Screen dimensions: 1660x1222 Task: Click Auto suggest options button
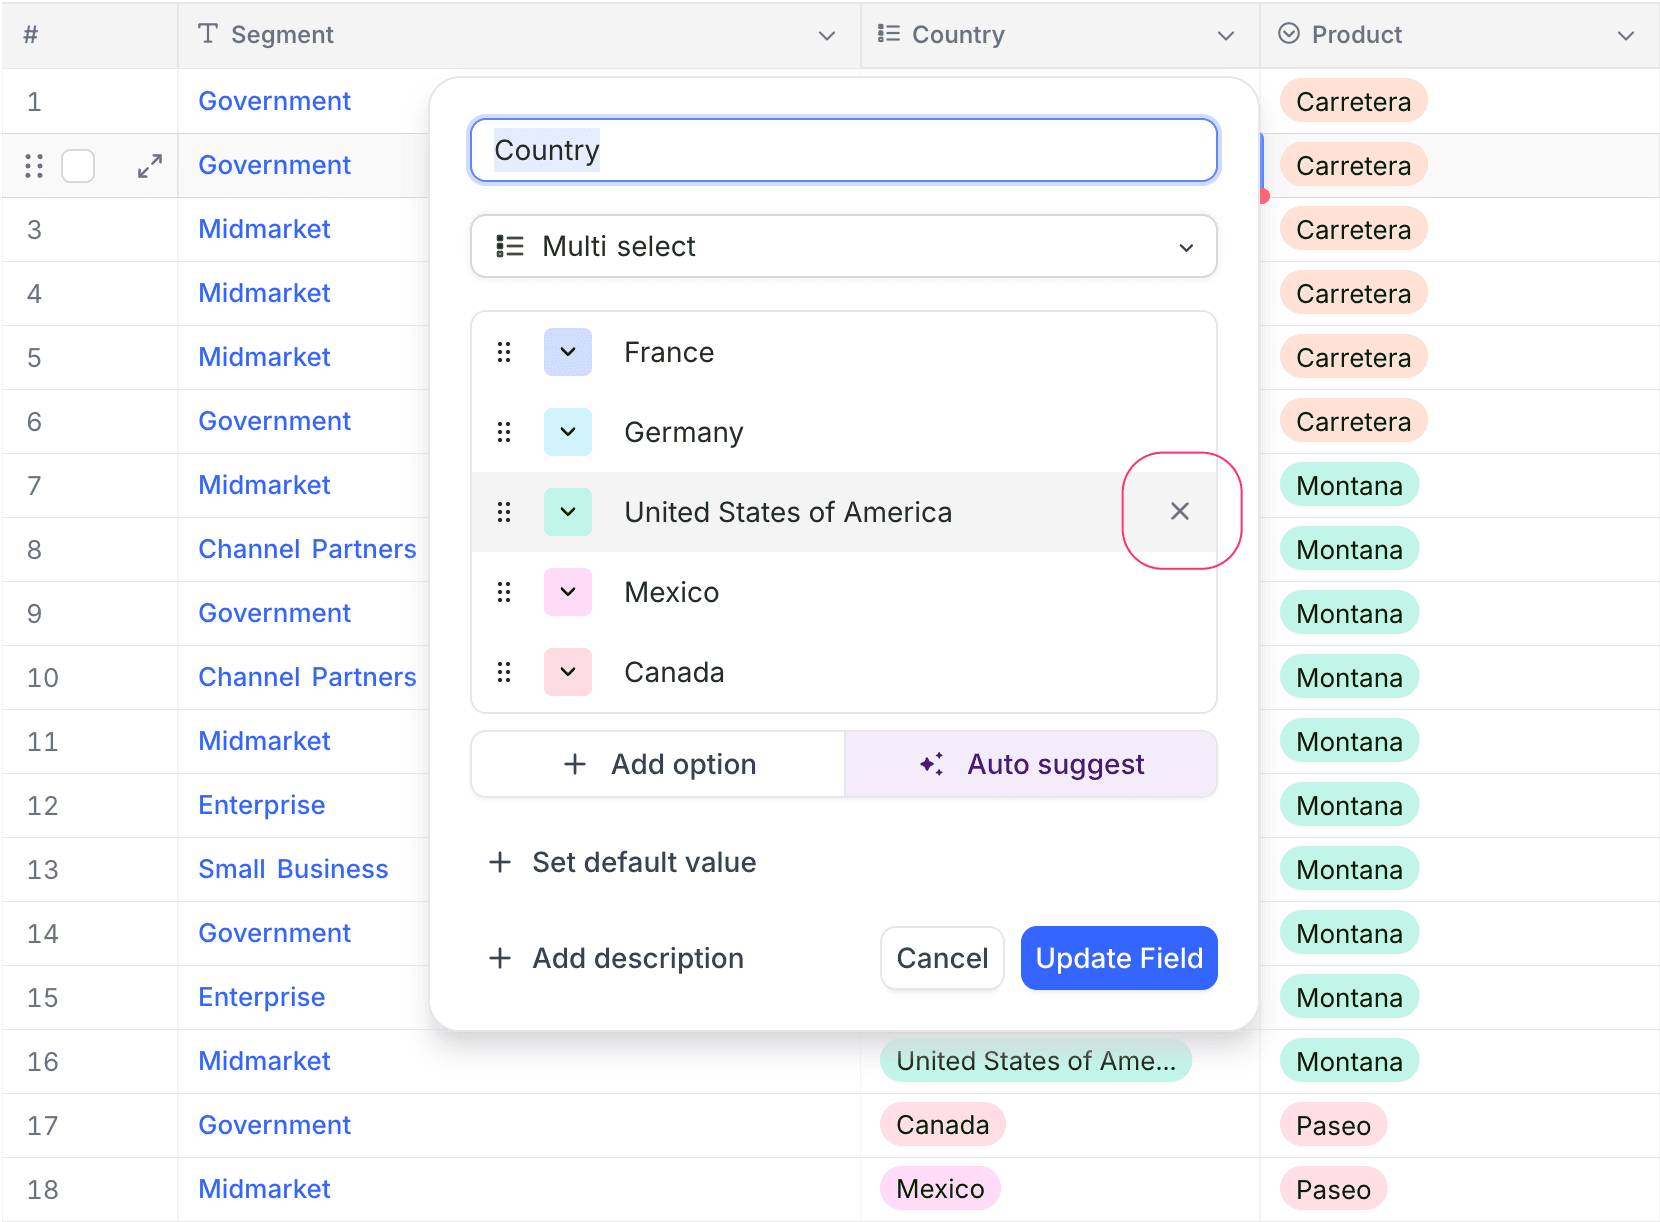pyautogui.click(x=1031, y=764)
